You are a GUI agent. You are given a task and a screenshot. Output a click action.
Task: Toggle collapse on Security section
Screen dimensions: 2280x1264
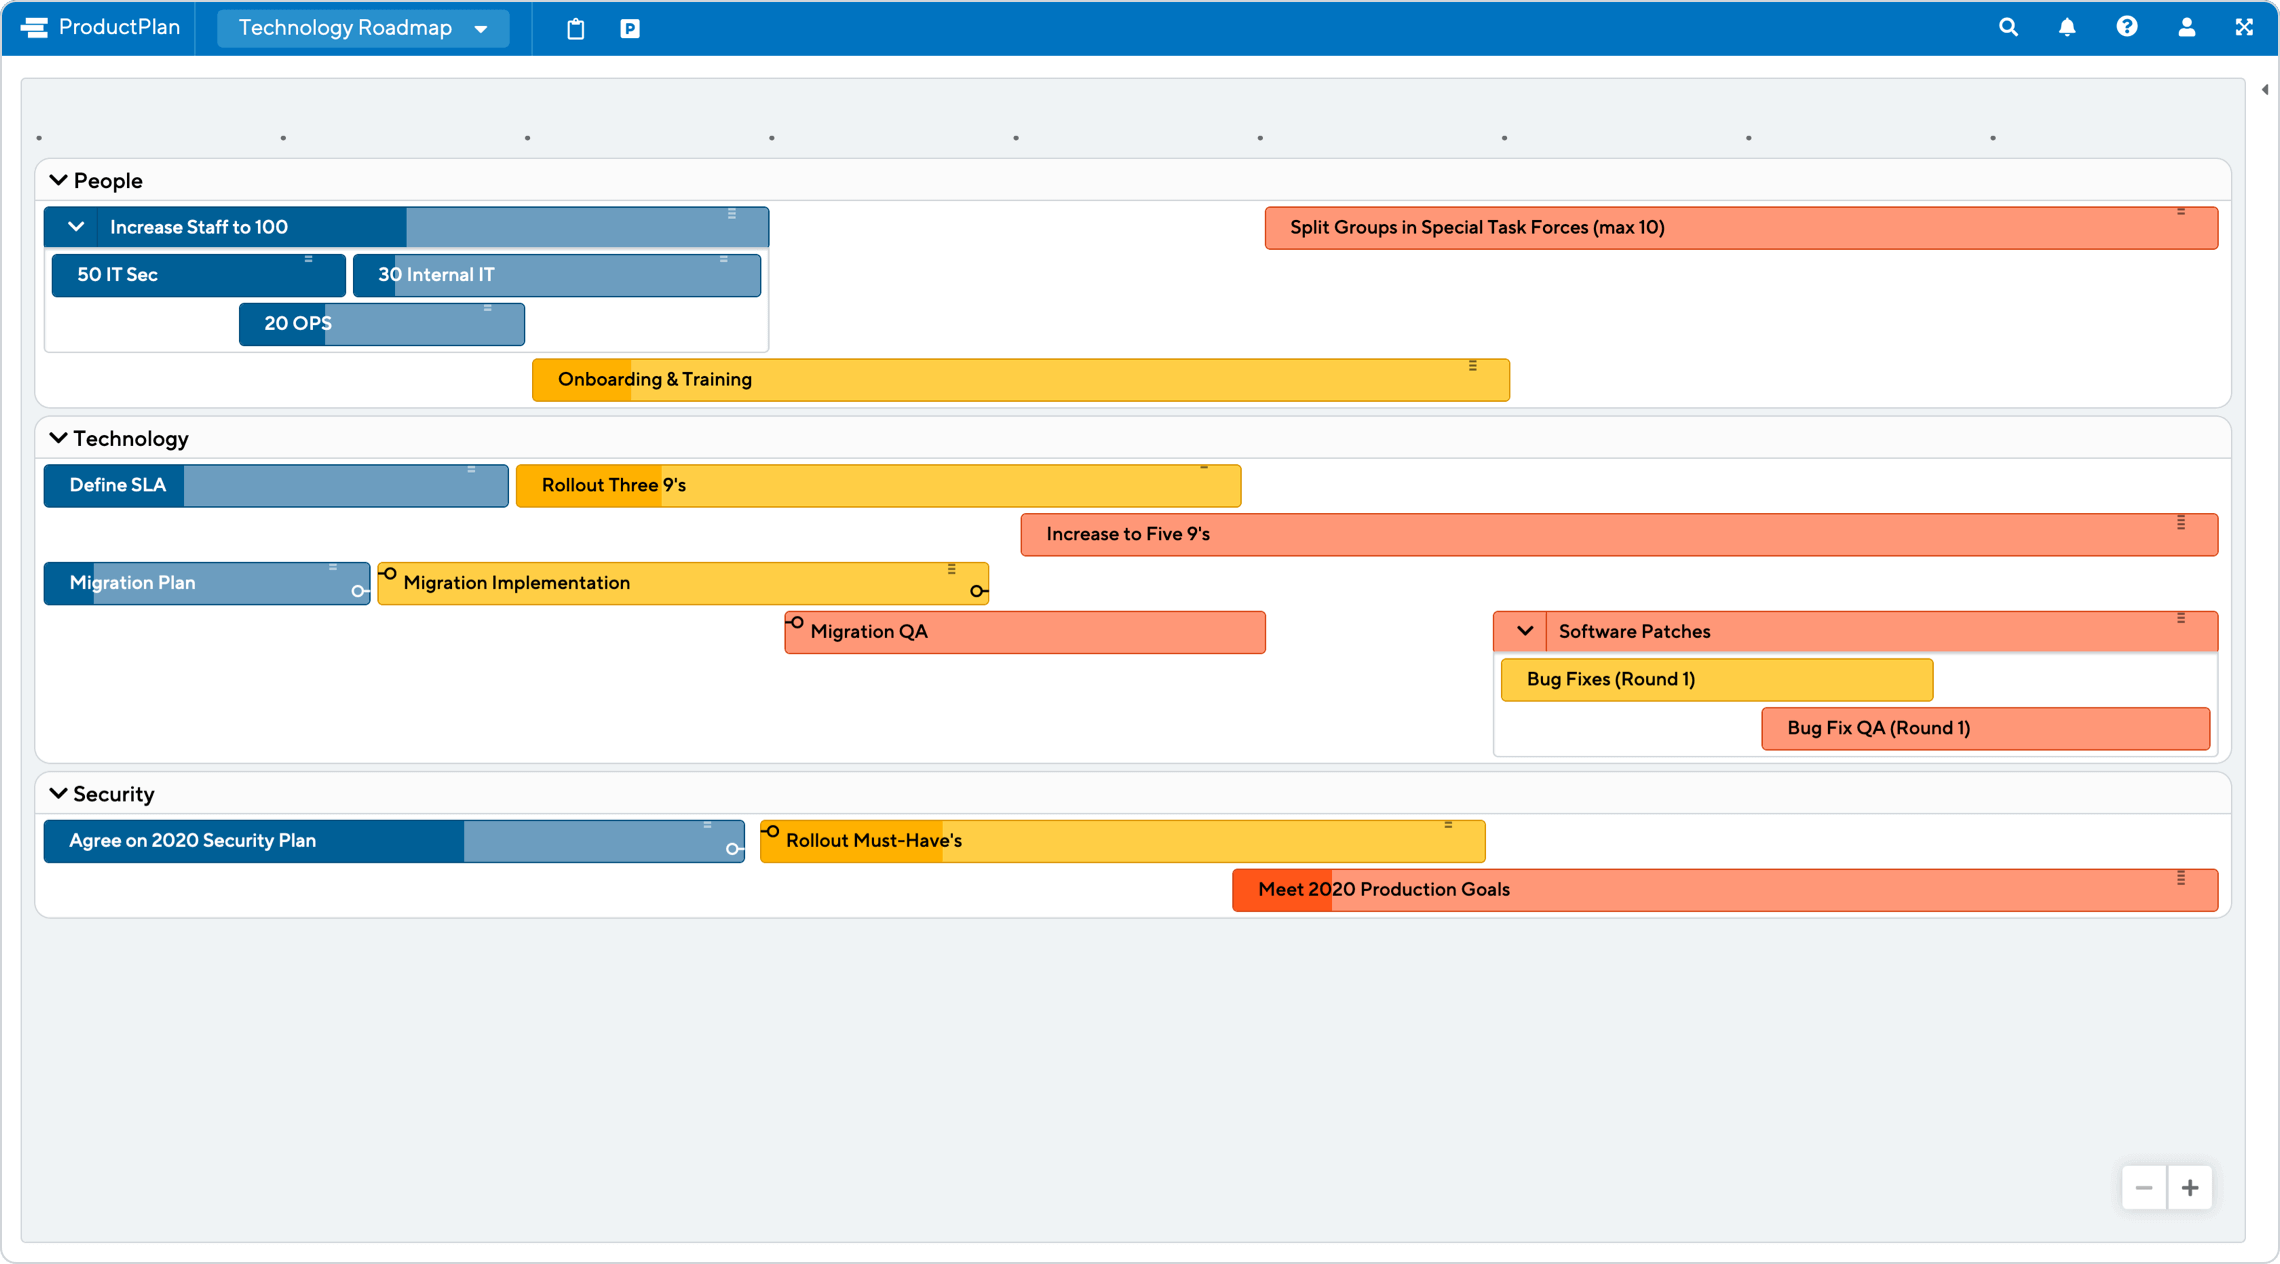[58, 792]
